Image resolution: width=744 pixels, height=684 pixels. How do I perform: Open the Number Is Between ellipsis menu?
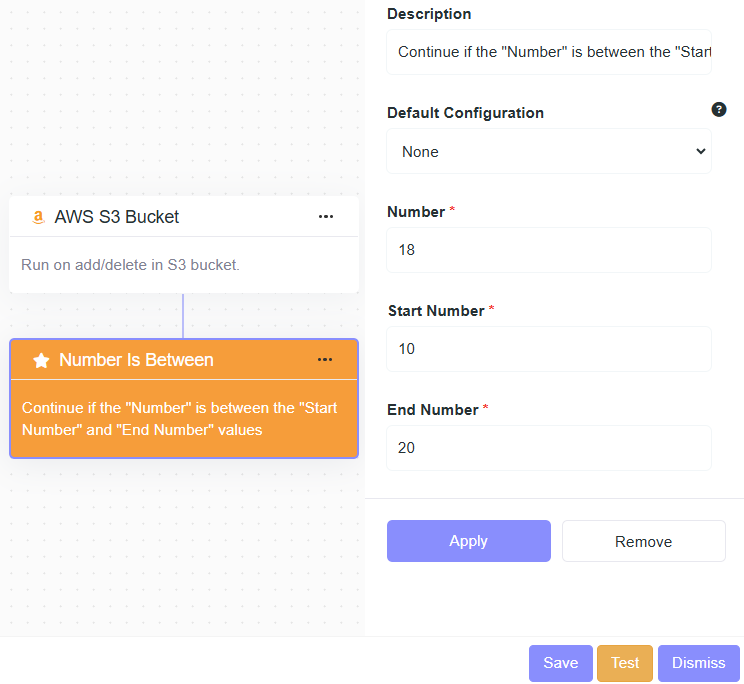(x=325, y=360)
